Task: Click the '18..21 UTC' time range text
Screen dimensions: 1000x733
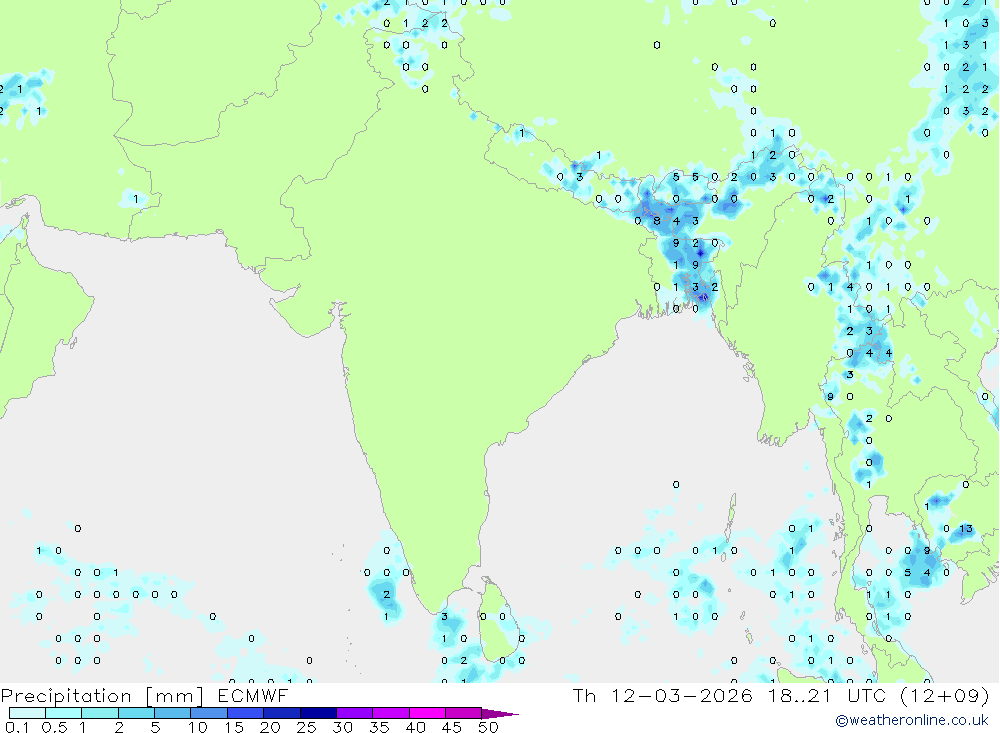Action: [x=827, y=695]
